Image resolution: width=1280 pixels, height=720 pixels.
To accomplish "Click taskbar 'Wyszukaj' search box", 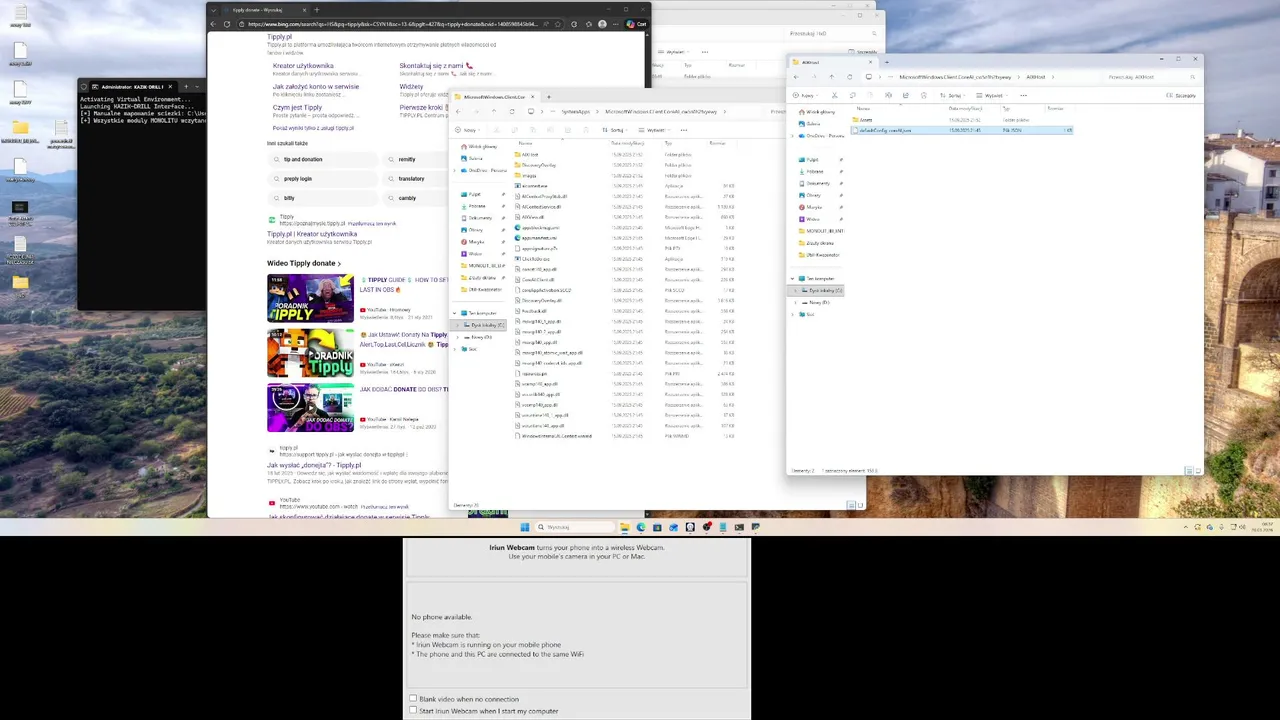I will [575, 527].
